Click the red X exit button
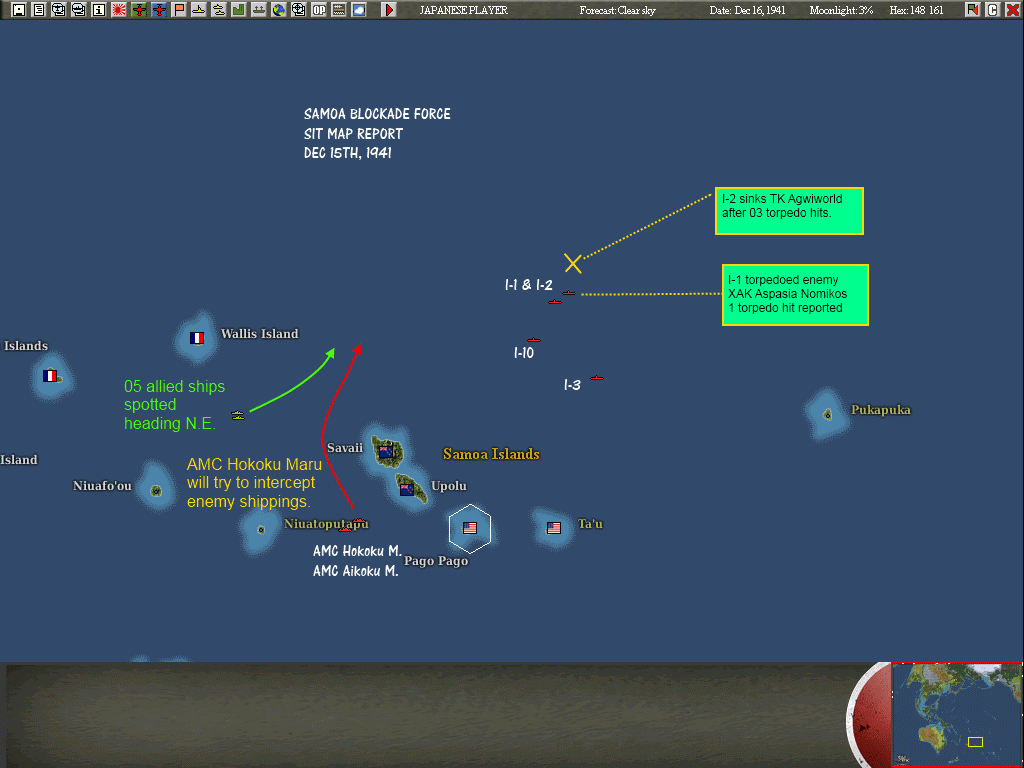 coord(1012,10)
